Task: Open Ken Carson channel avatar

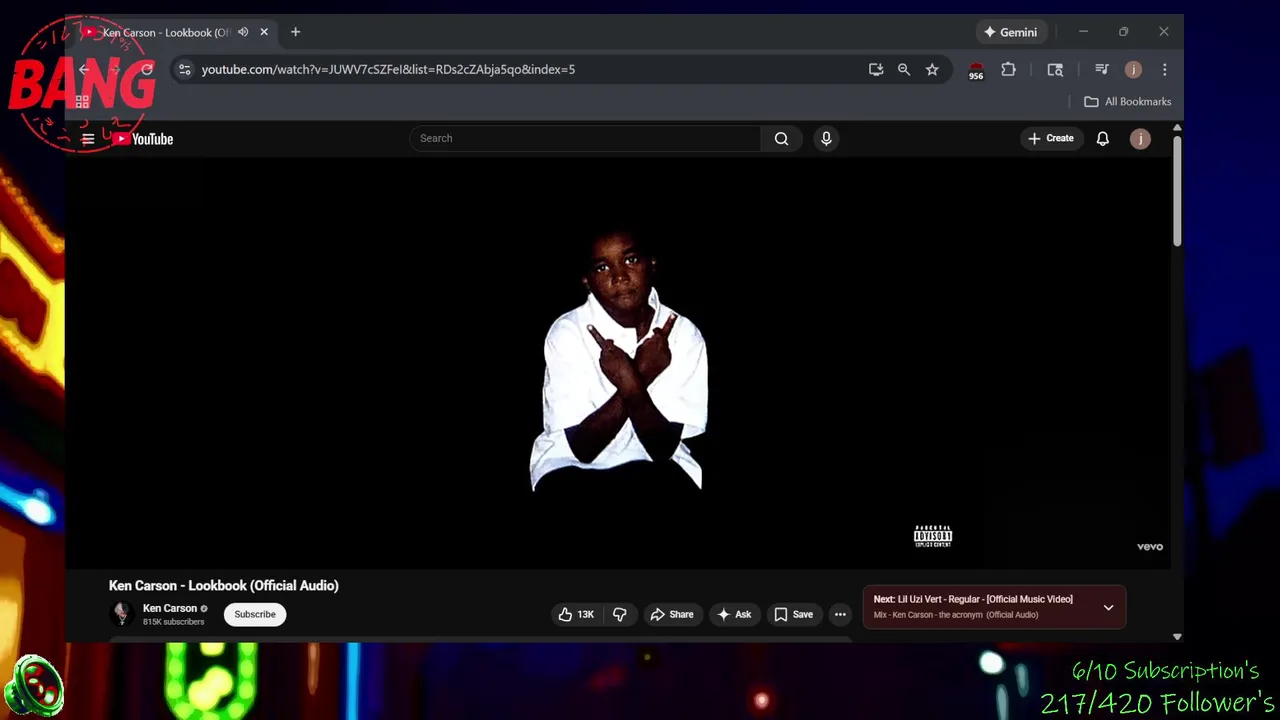Action: pyautogui.click(x=121, y=614)
